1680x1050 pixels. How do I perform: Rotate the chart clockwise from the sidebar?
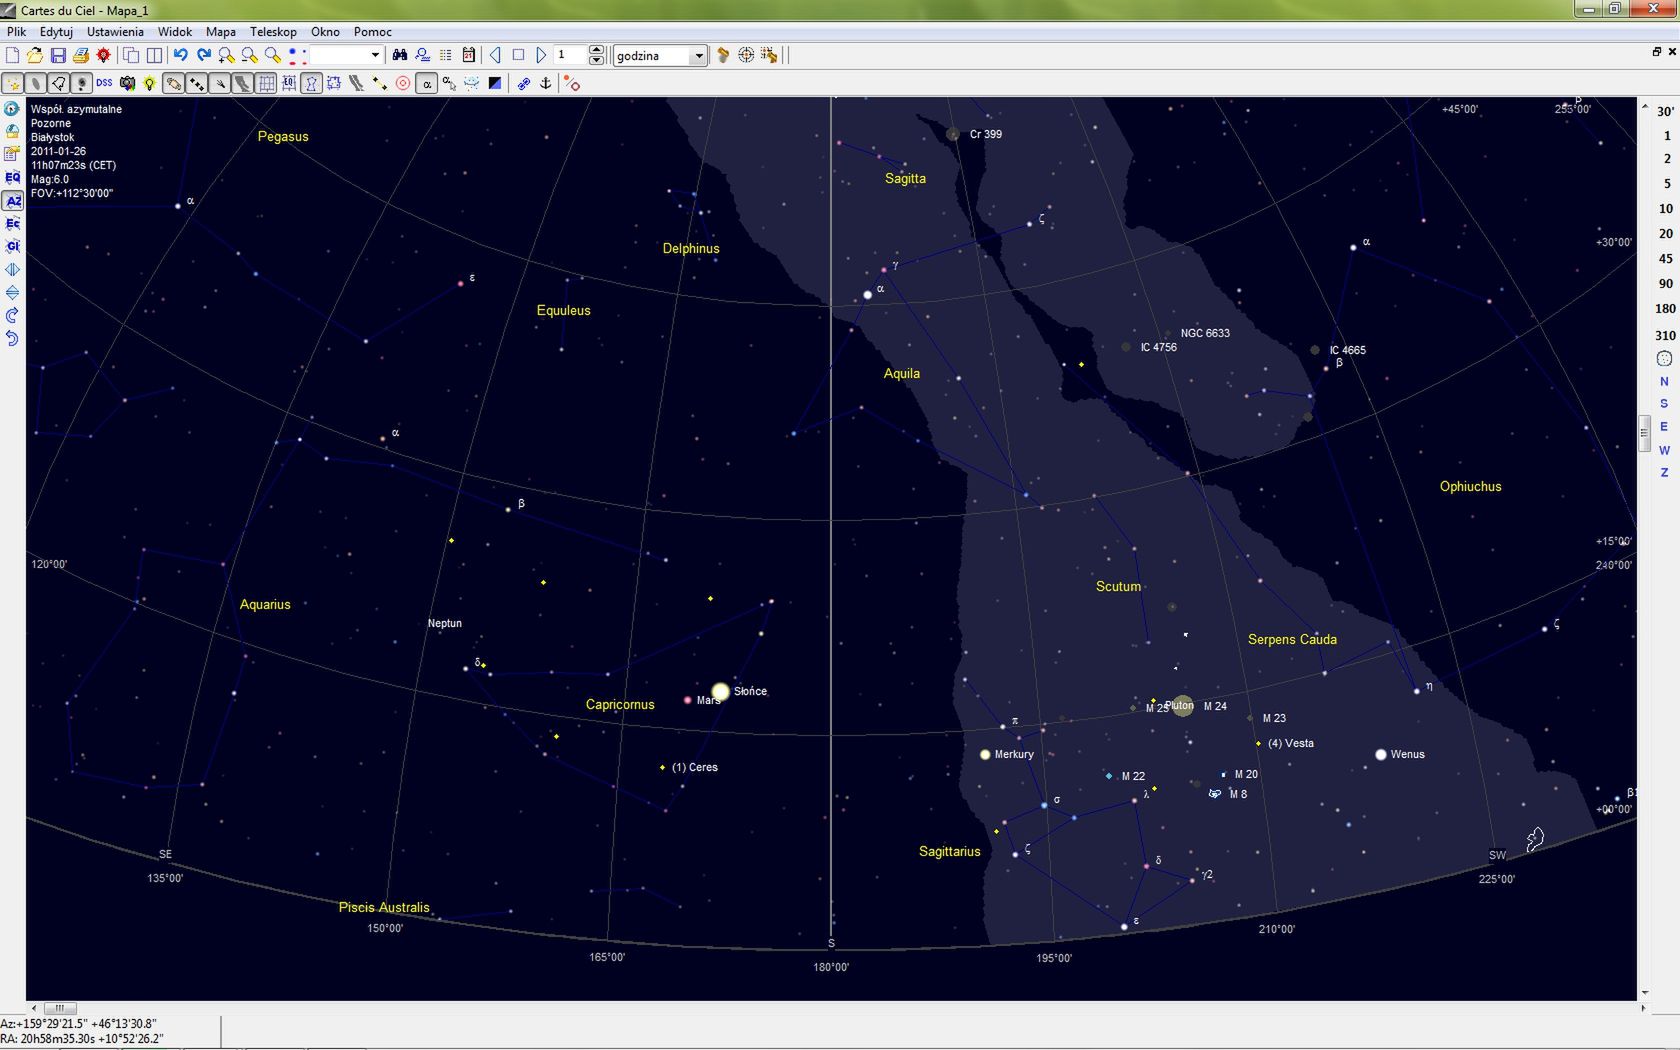12,314
